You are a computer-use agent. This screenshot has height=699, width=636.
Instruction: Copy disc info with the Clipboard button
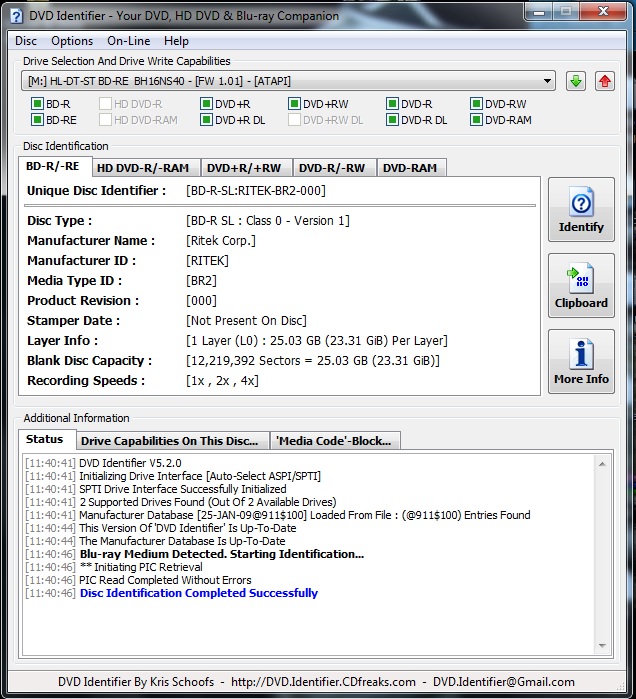(581, 285)
